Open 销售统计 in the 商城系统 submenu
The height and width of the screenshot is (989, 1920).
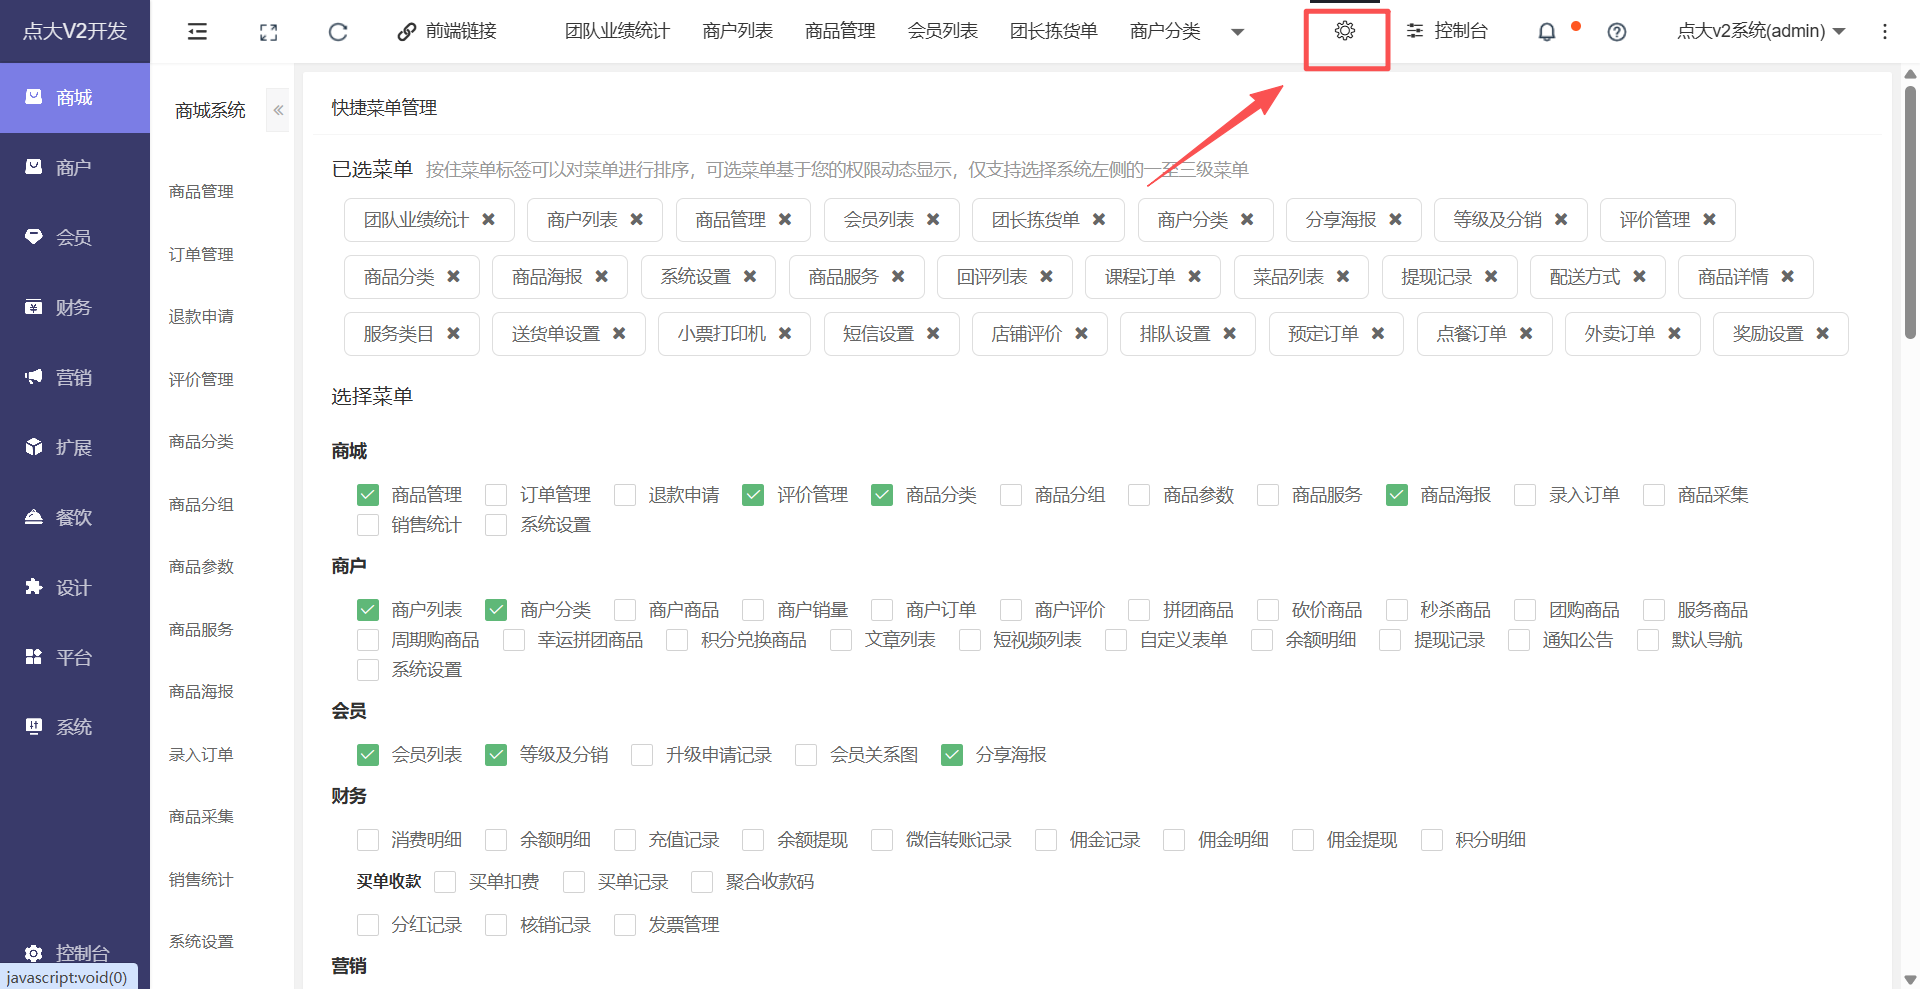click(x=201, y=880)
